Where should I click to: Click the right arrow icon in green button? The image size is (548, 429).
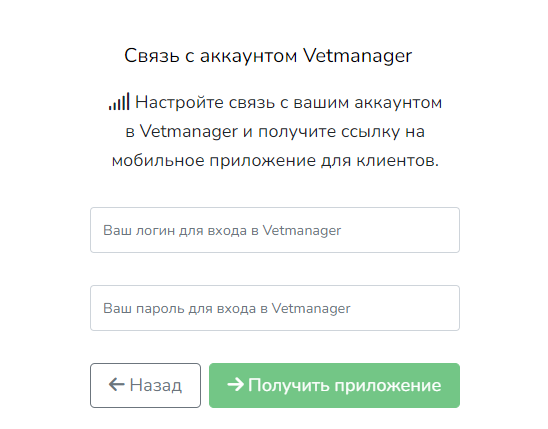tap(235, 385)
